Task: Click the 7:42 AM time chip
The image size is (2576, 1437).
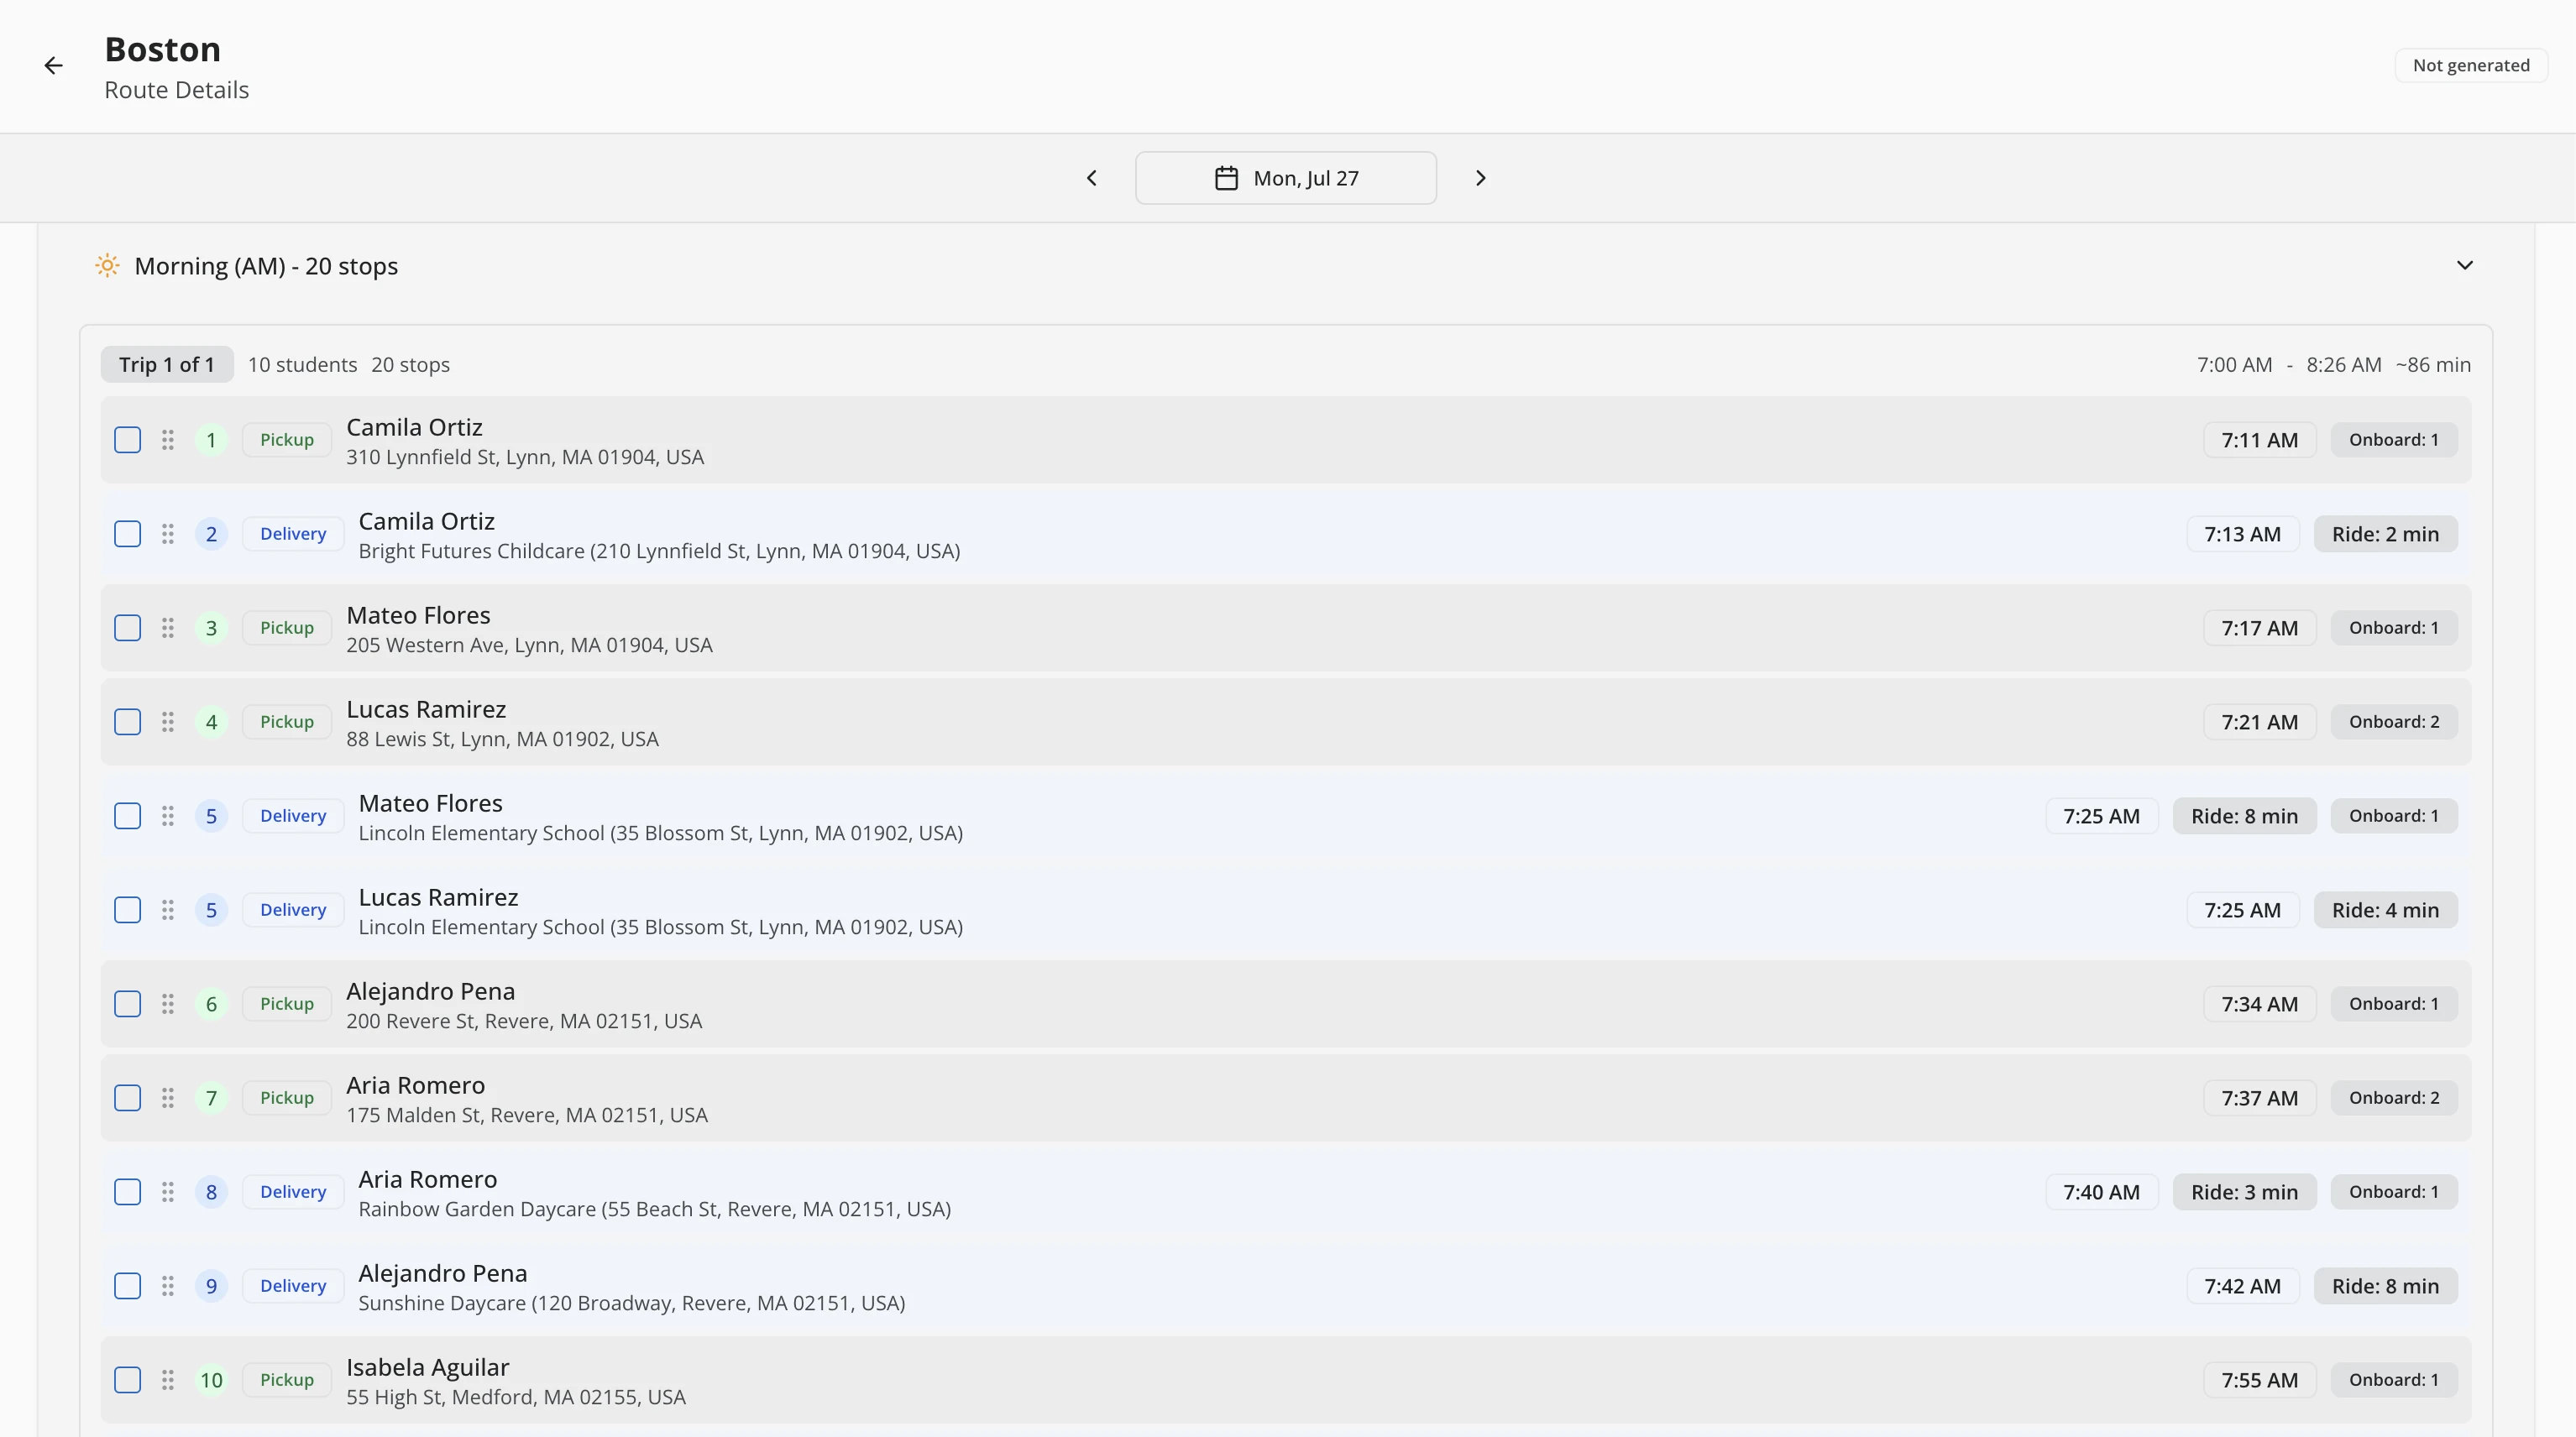Action: pos(2243,1286)
